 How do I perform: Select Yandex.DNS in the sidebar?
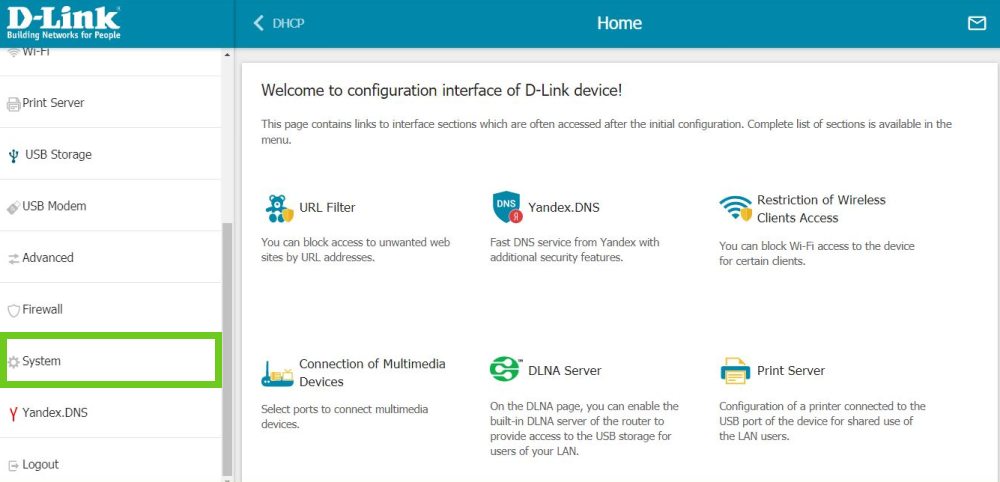pos(56,413)
